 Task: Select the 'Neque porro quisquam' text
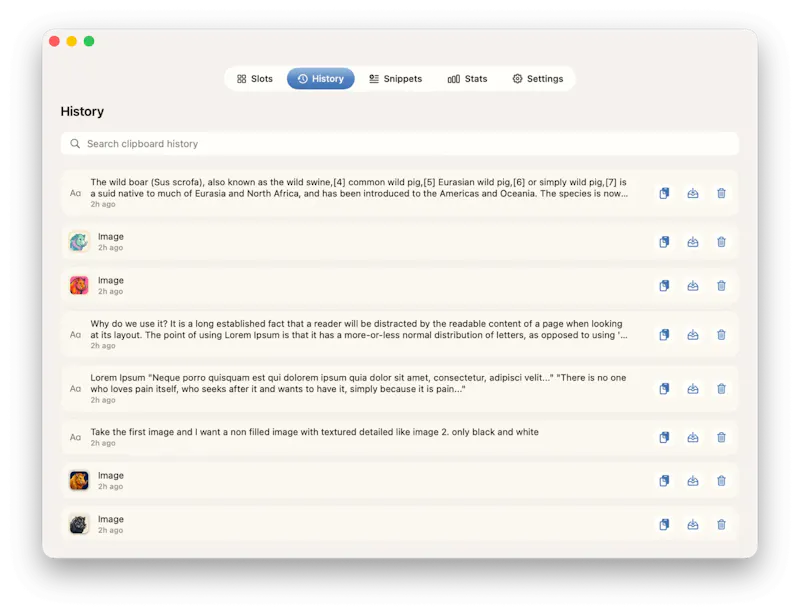[358, 383]
